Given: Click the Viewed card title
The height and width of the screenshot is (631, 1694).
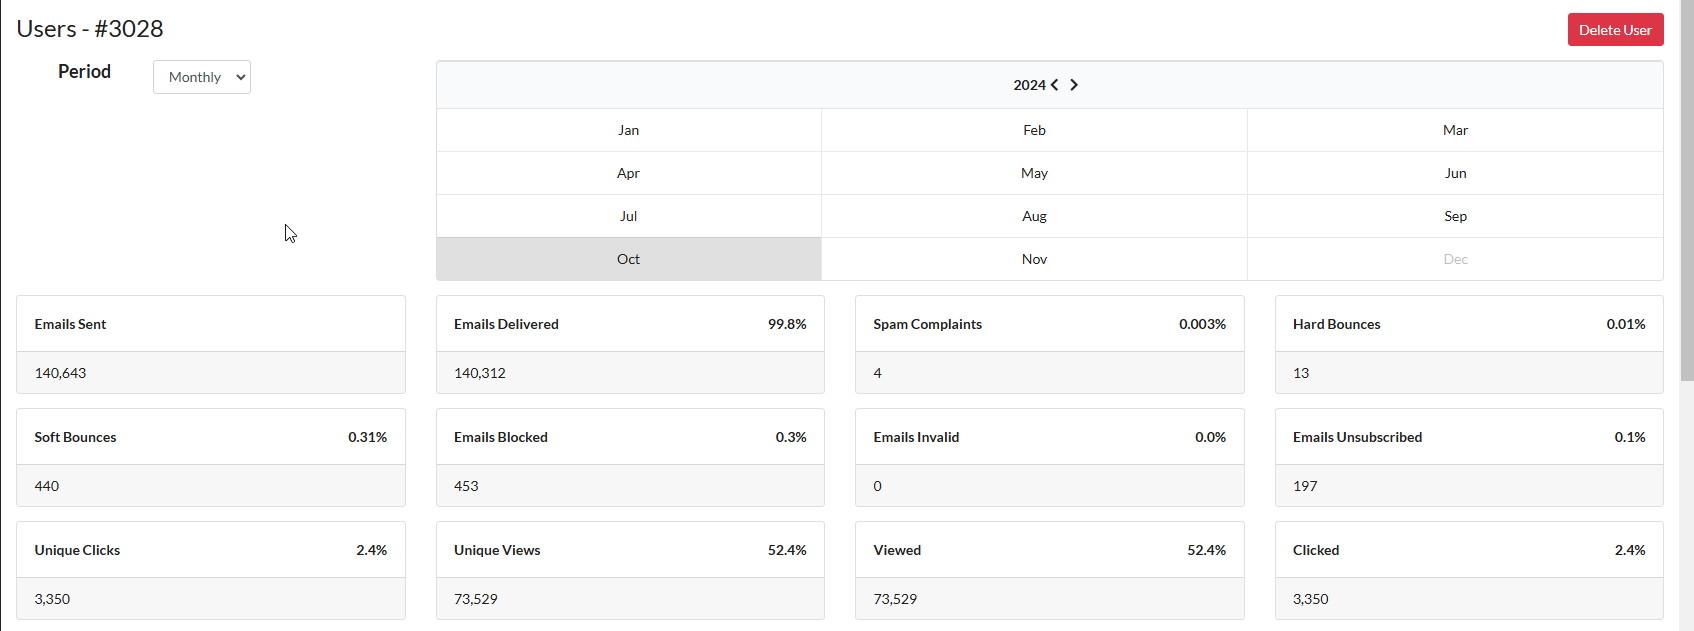Looking at the screenshot, I should coord(897,550).
